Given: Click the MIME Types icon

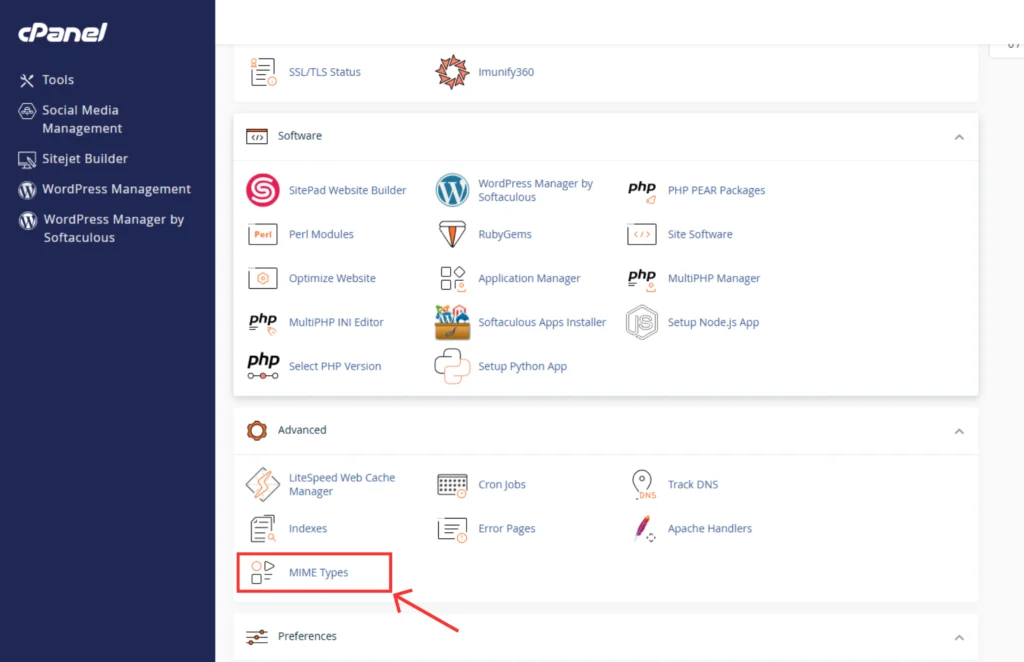Looking at the screenshot, I should [263, 573].
